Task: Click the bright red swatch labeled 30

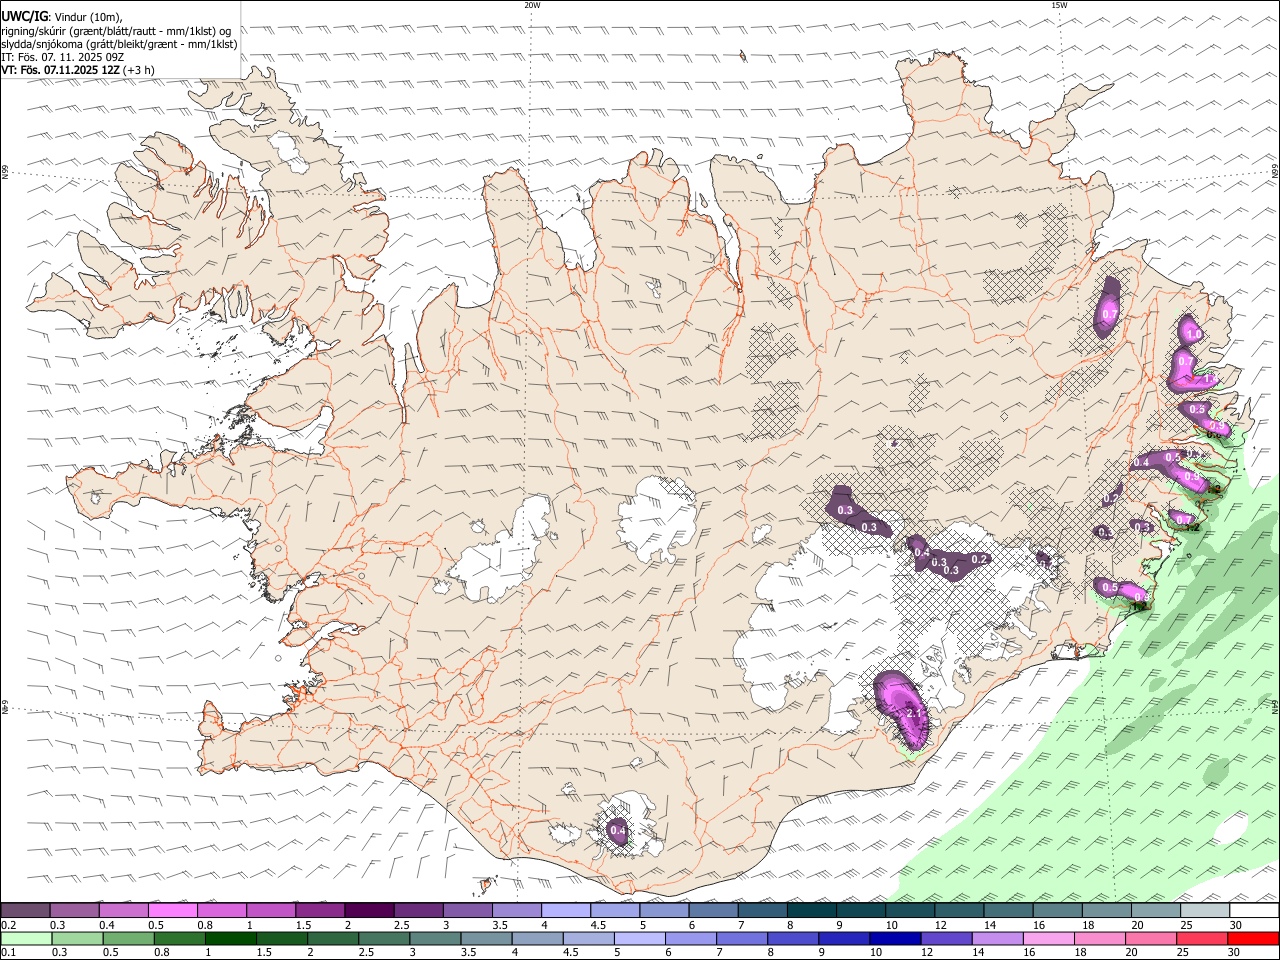Action: (1253, 939)
